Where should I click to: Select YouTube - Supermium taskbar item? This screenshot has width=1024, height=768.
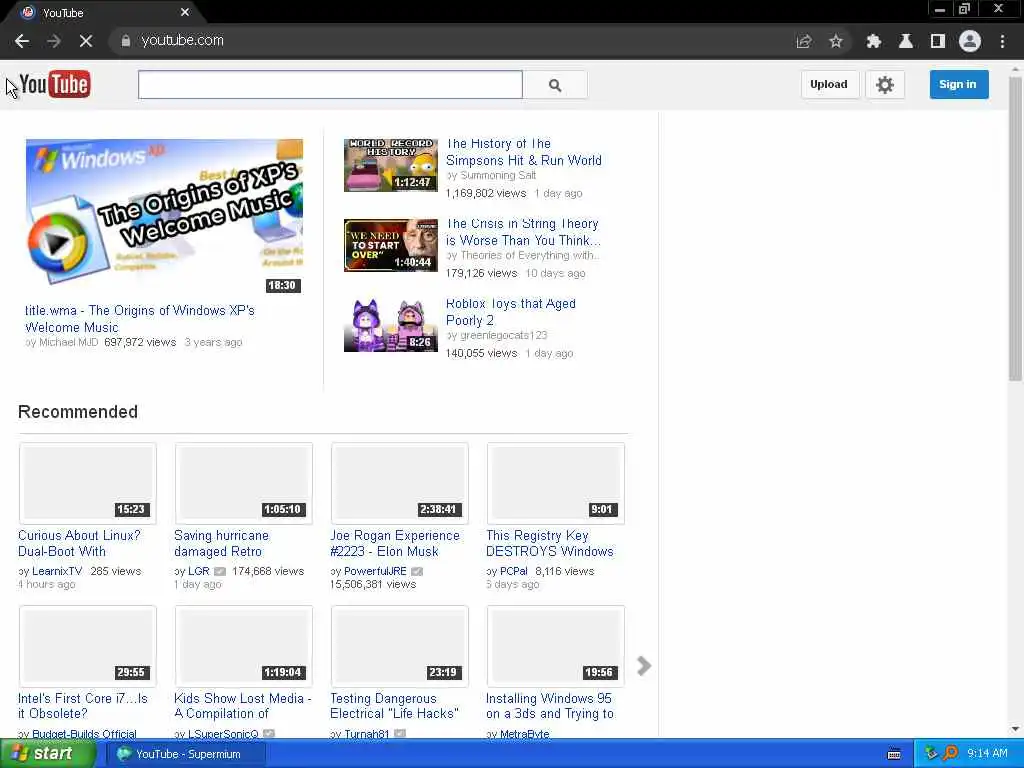[x=187, y=754]
